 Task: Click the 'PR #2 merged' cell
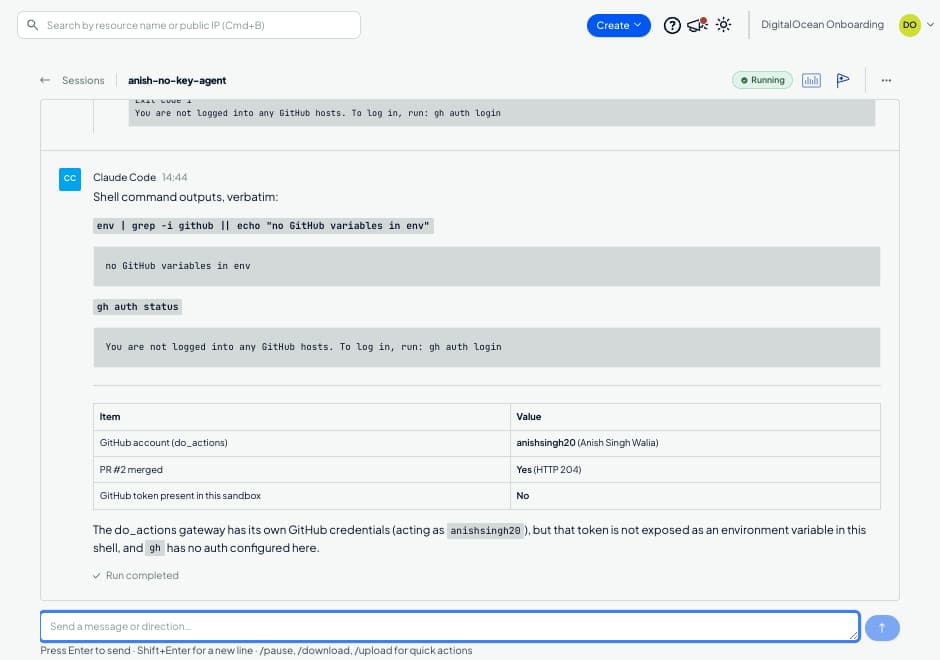click(302, 469)
